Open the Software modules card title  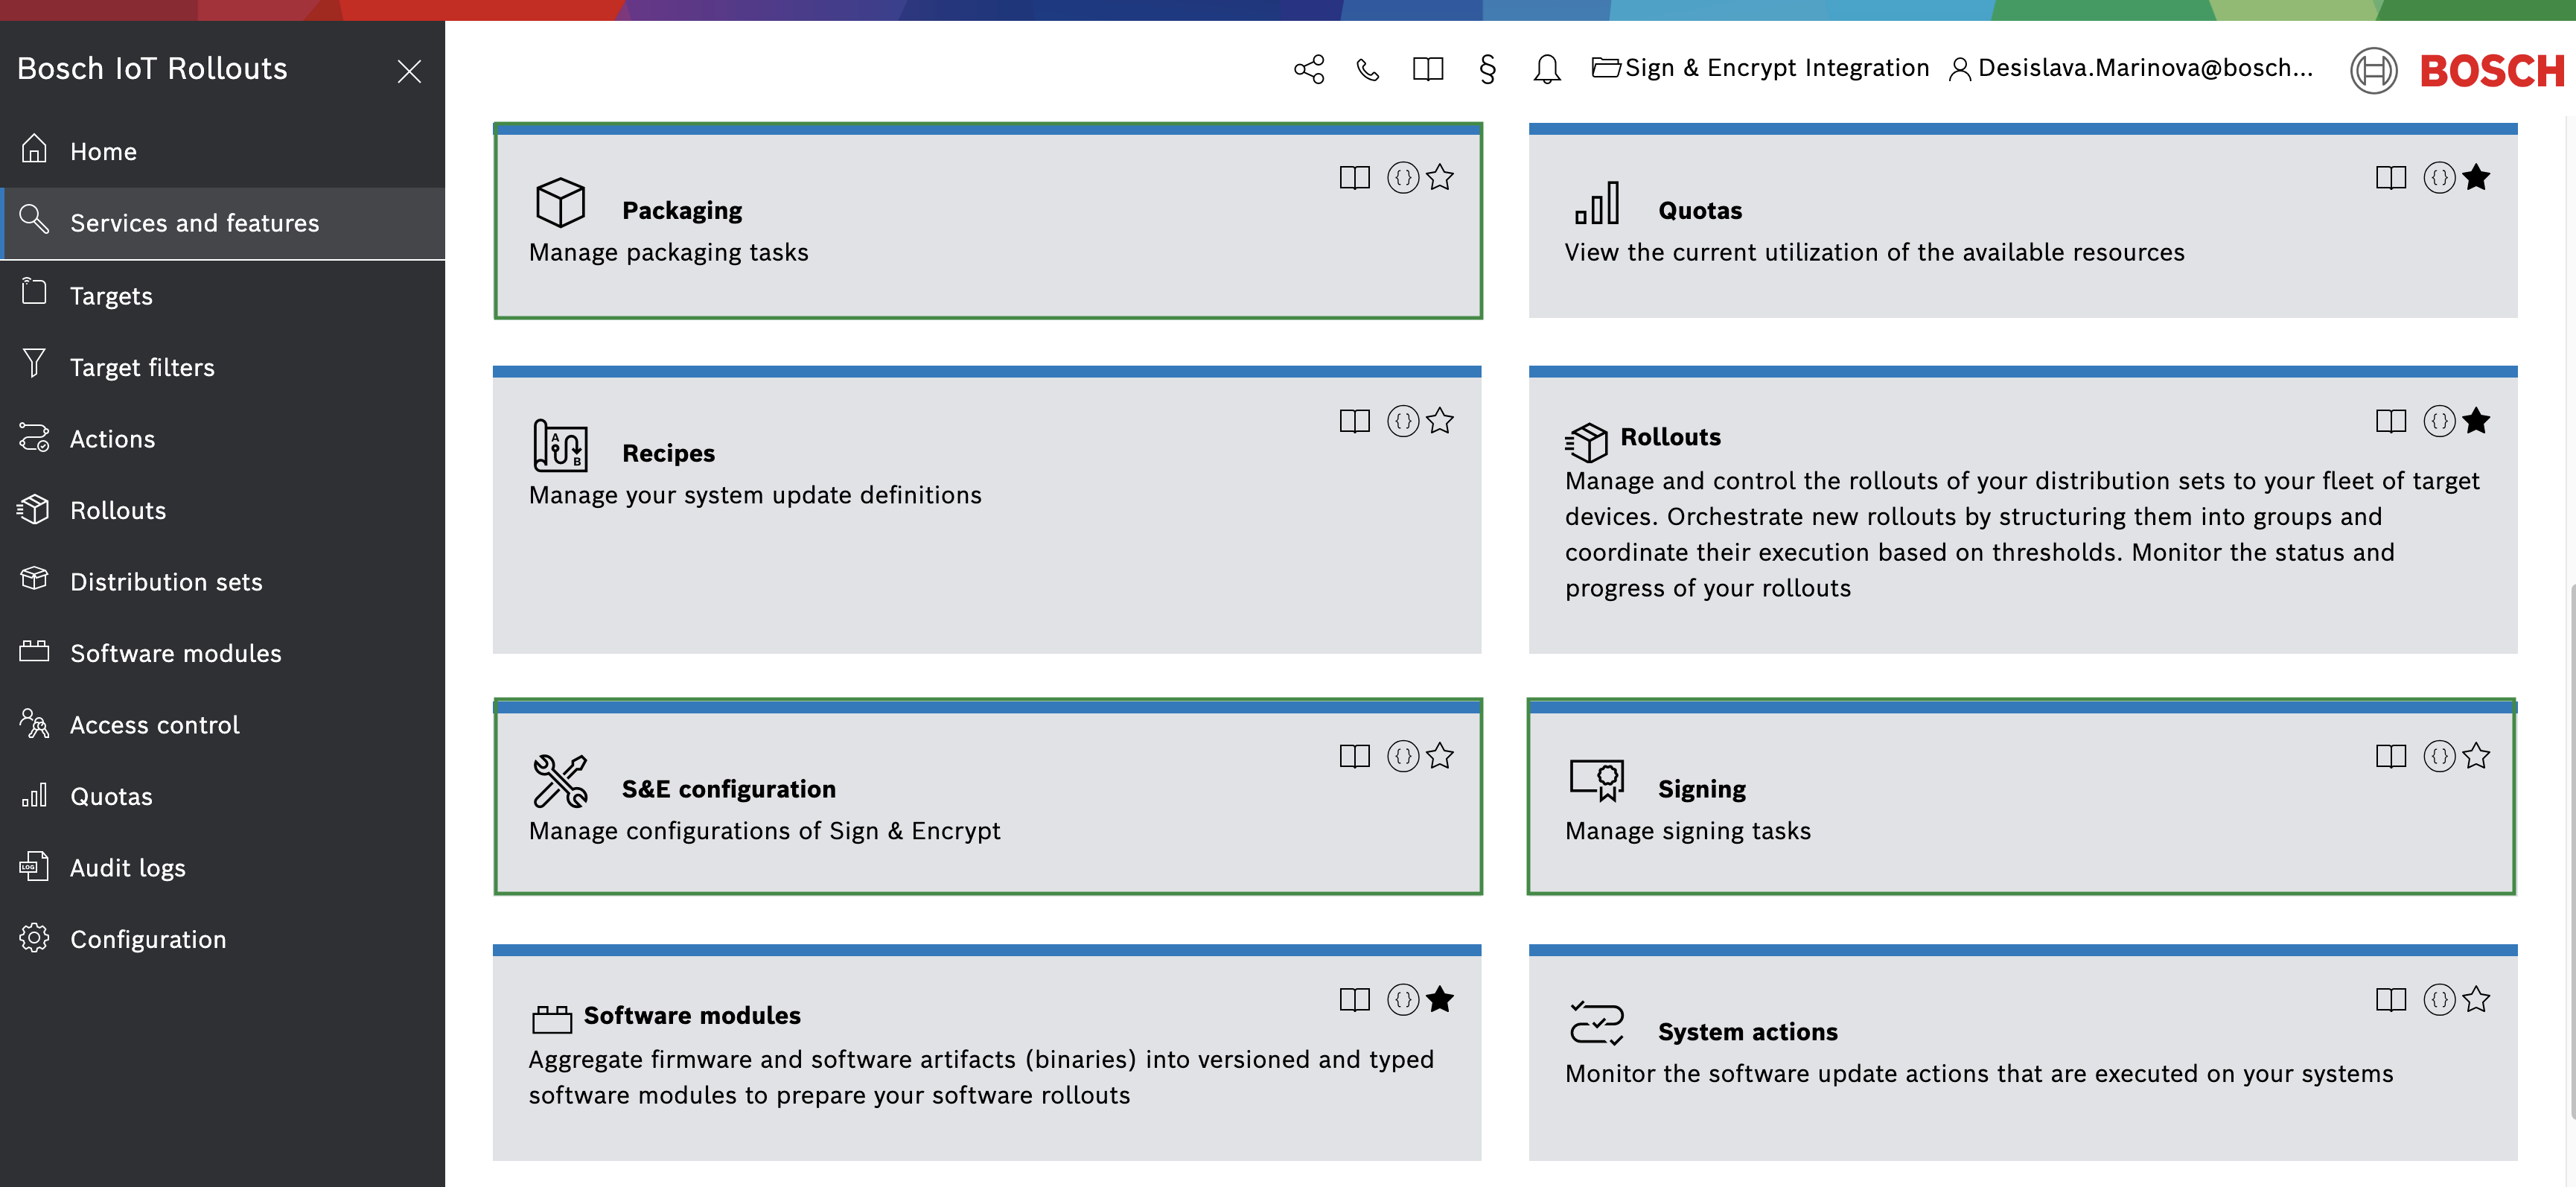pyautogui.click(x=692, y=1015)
